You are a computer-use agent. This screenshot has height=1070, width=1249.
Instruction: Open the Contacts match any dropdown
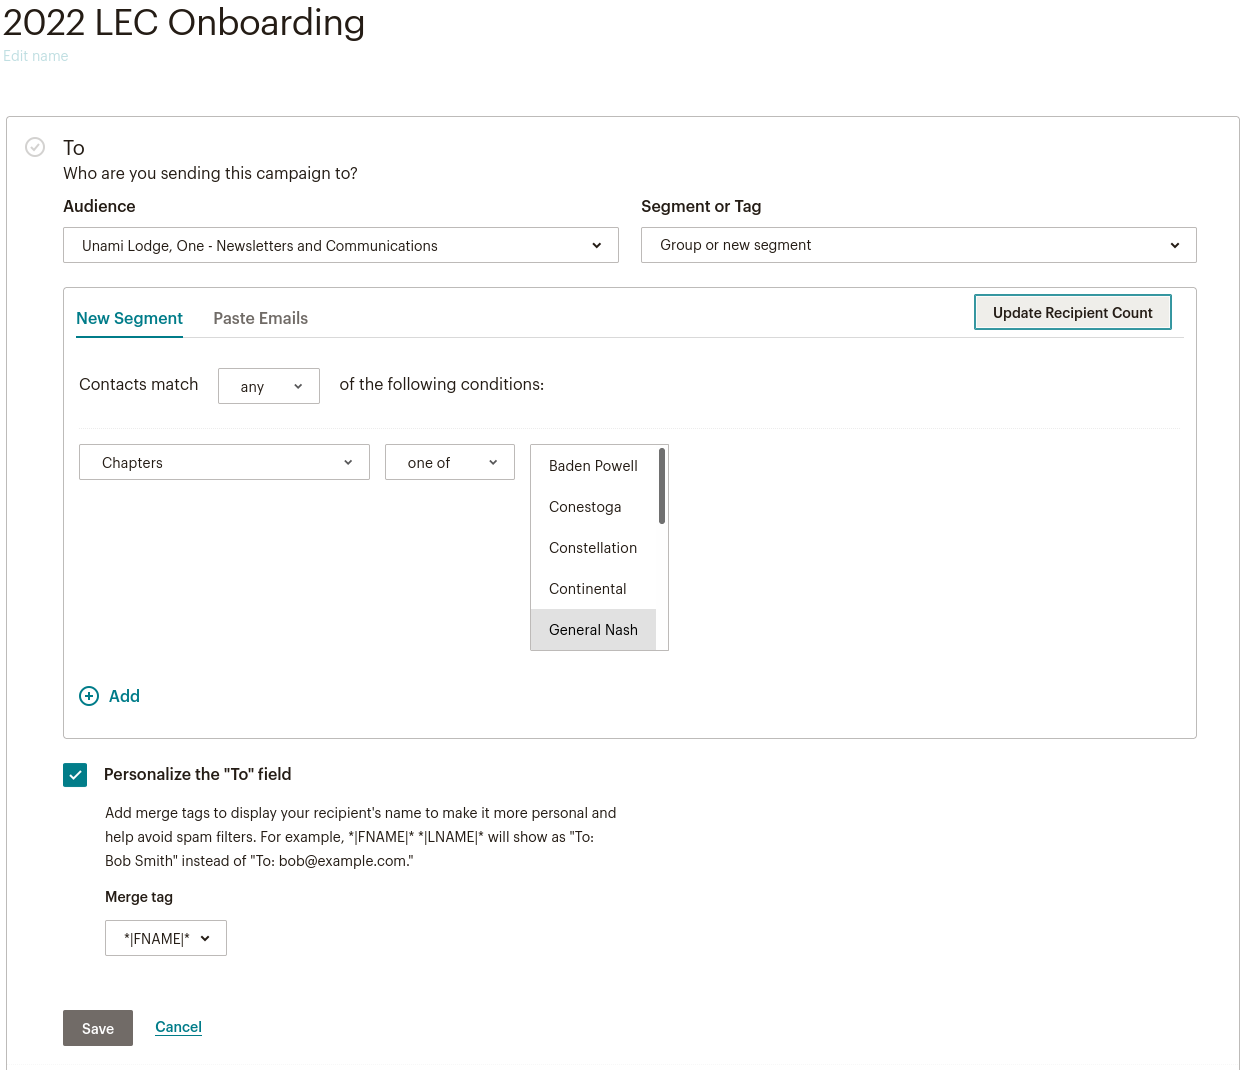[x=269, y=386]
